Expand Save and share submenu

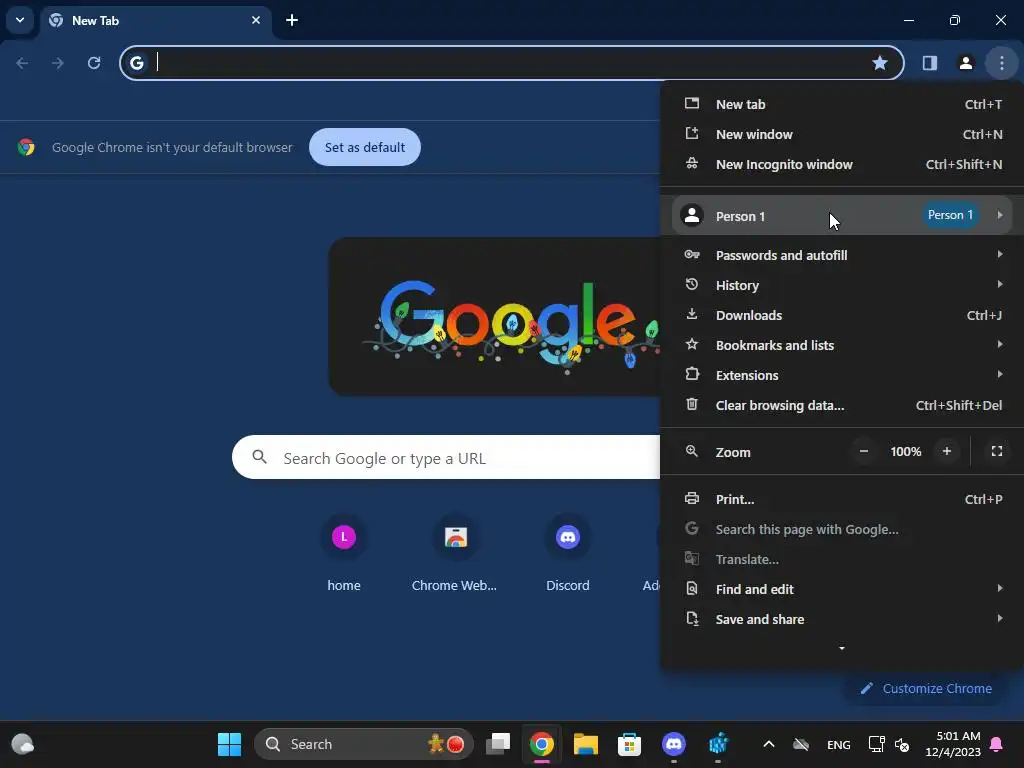pyautogui.click(x=842, y=620)
